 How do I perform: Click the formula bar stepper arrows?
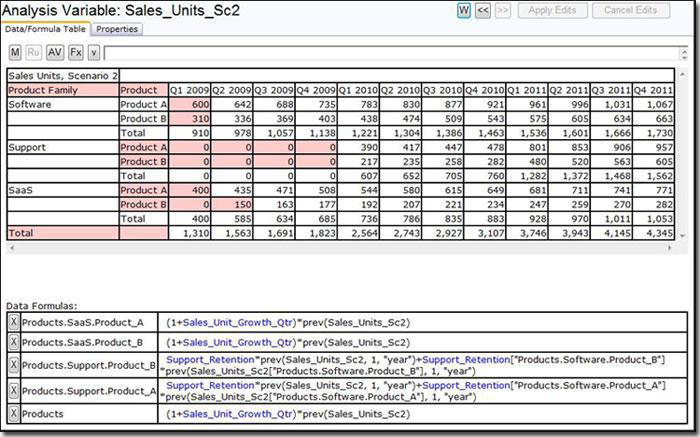click(684, 54)
